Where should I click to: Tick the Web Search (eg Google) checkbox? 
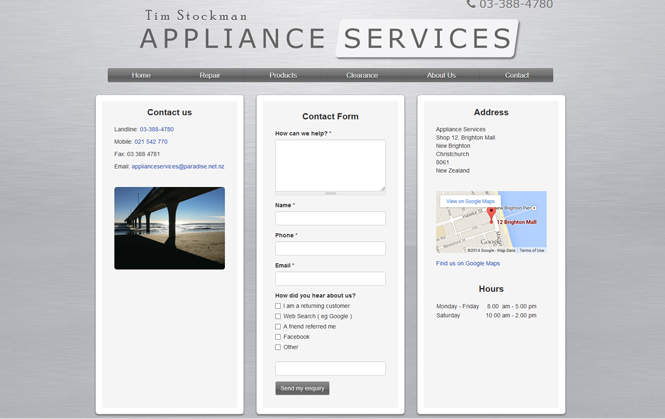tap(278, 316)
